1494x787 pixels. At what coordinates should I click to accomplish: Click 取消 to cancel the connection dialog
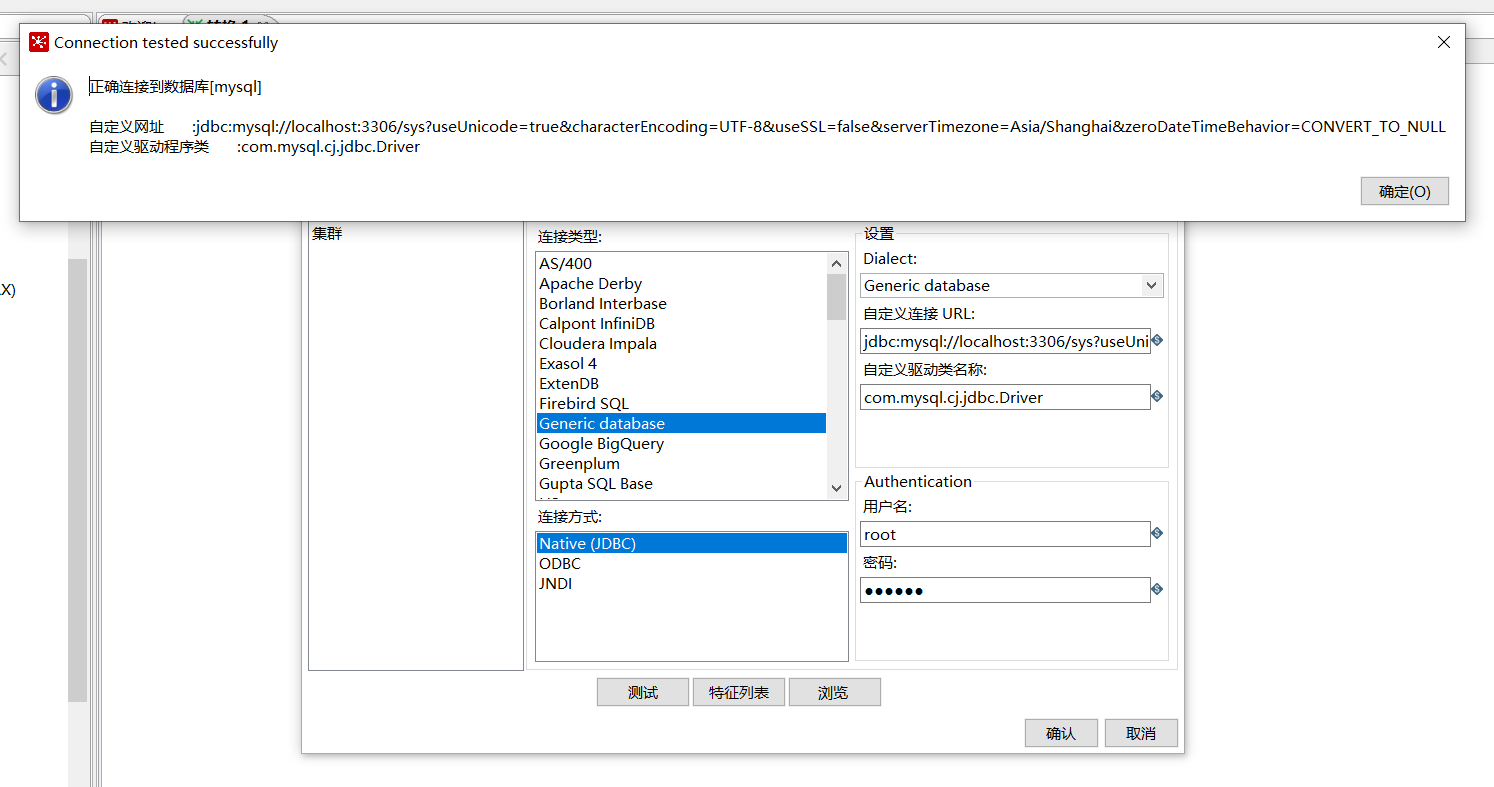(x=1140, y=732)
